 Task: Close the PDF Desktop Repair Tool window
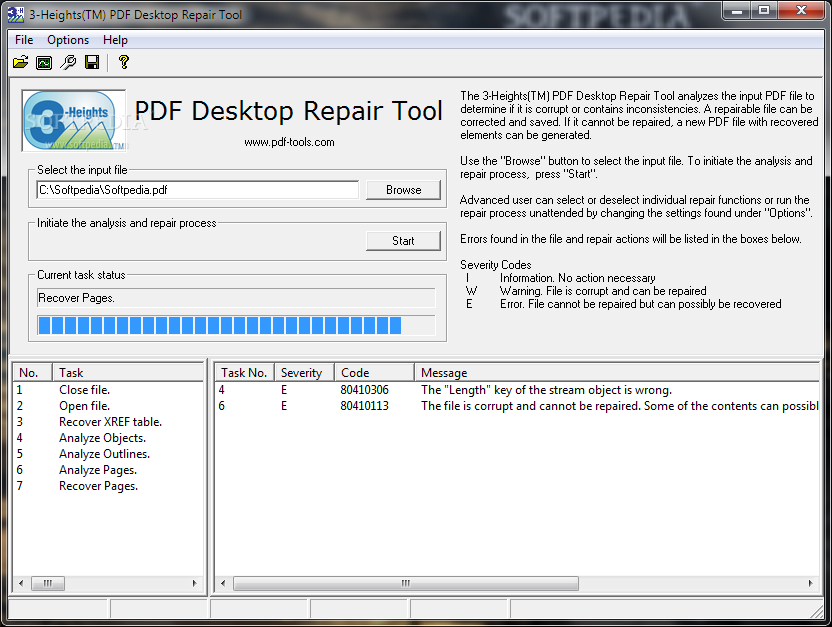coord(801,11)
